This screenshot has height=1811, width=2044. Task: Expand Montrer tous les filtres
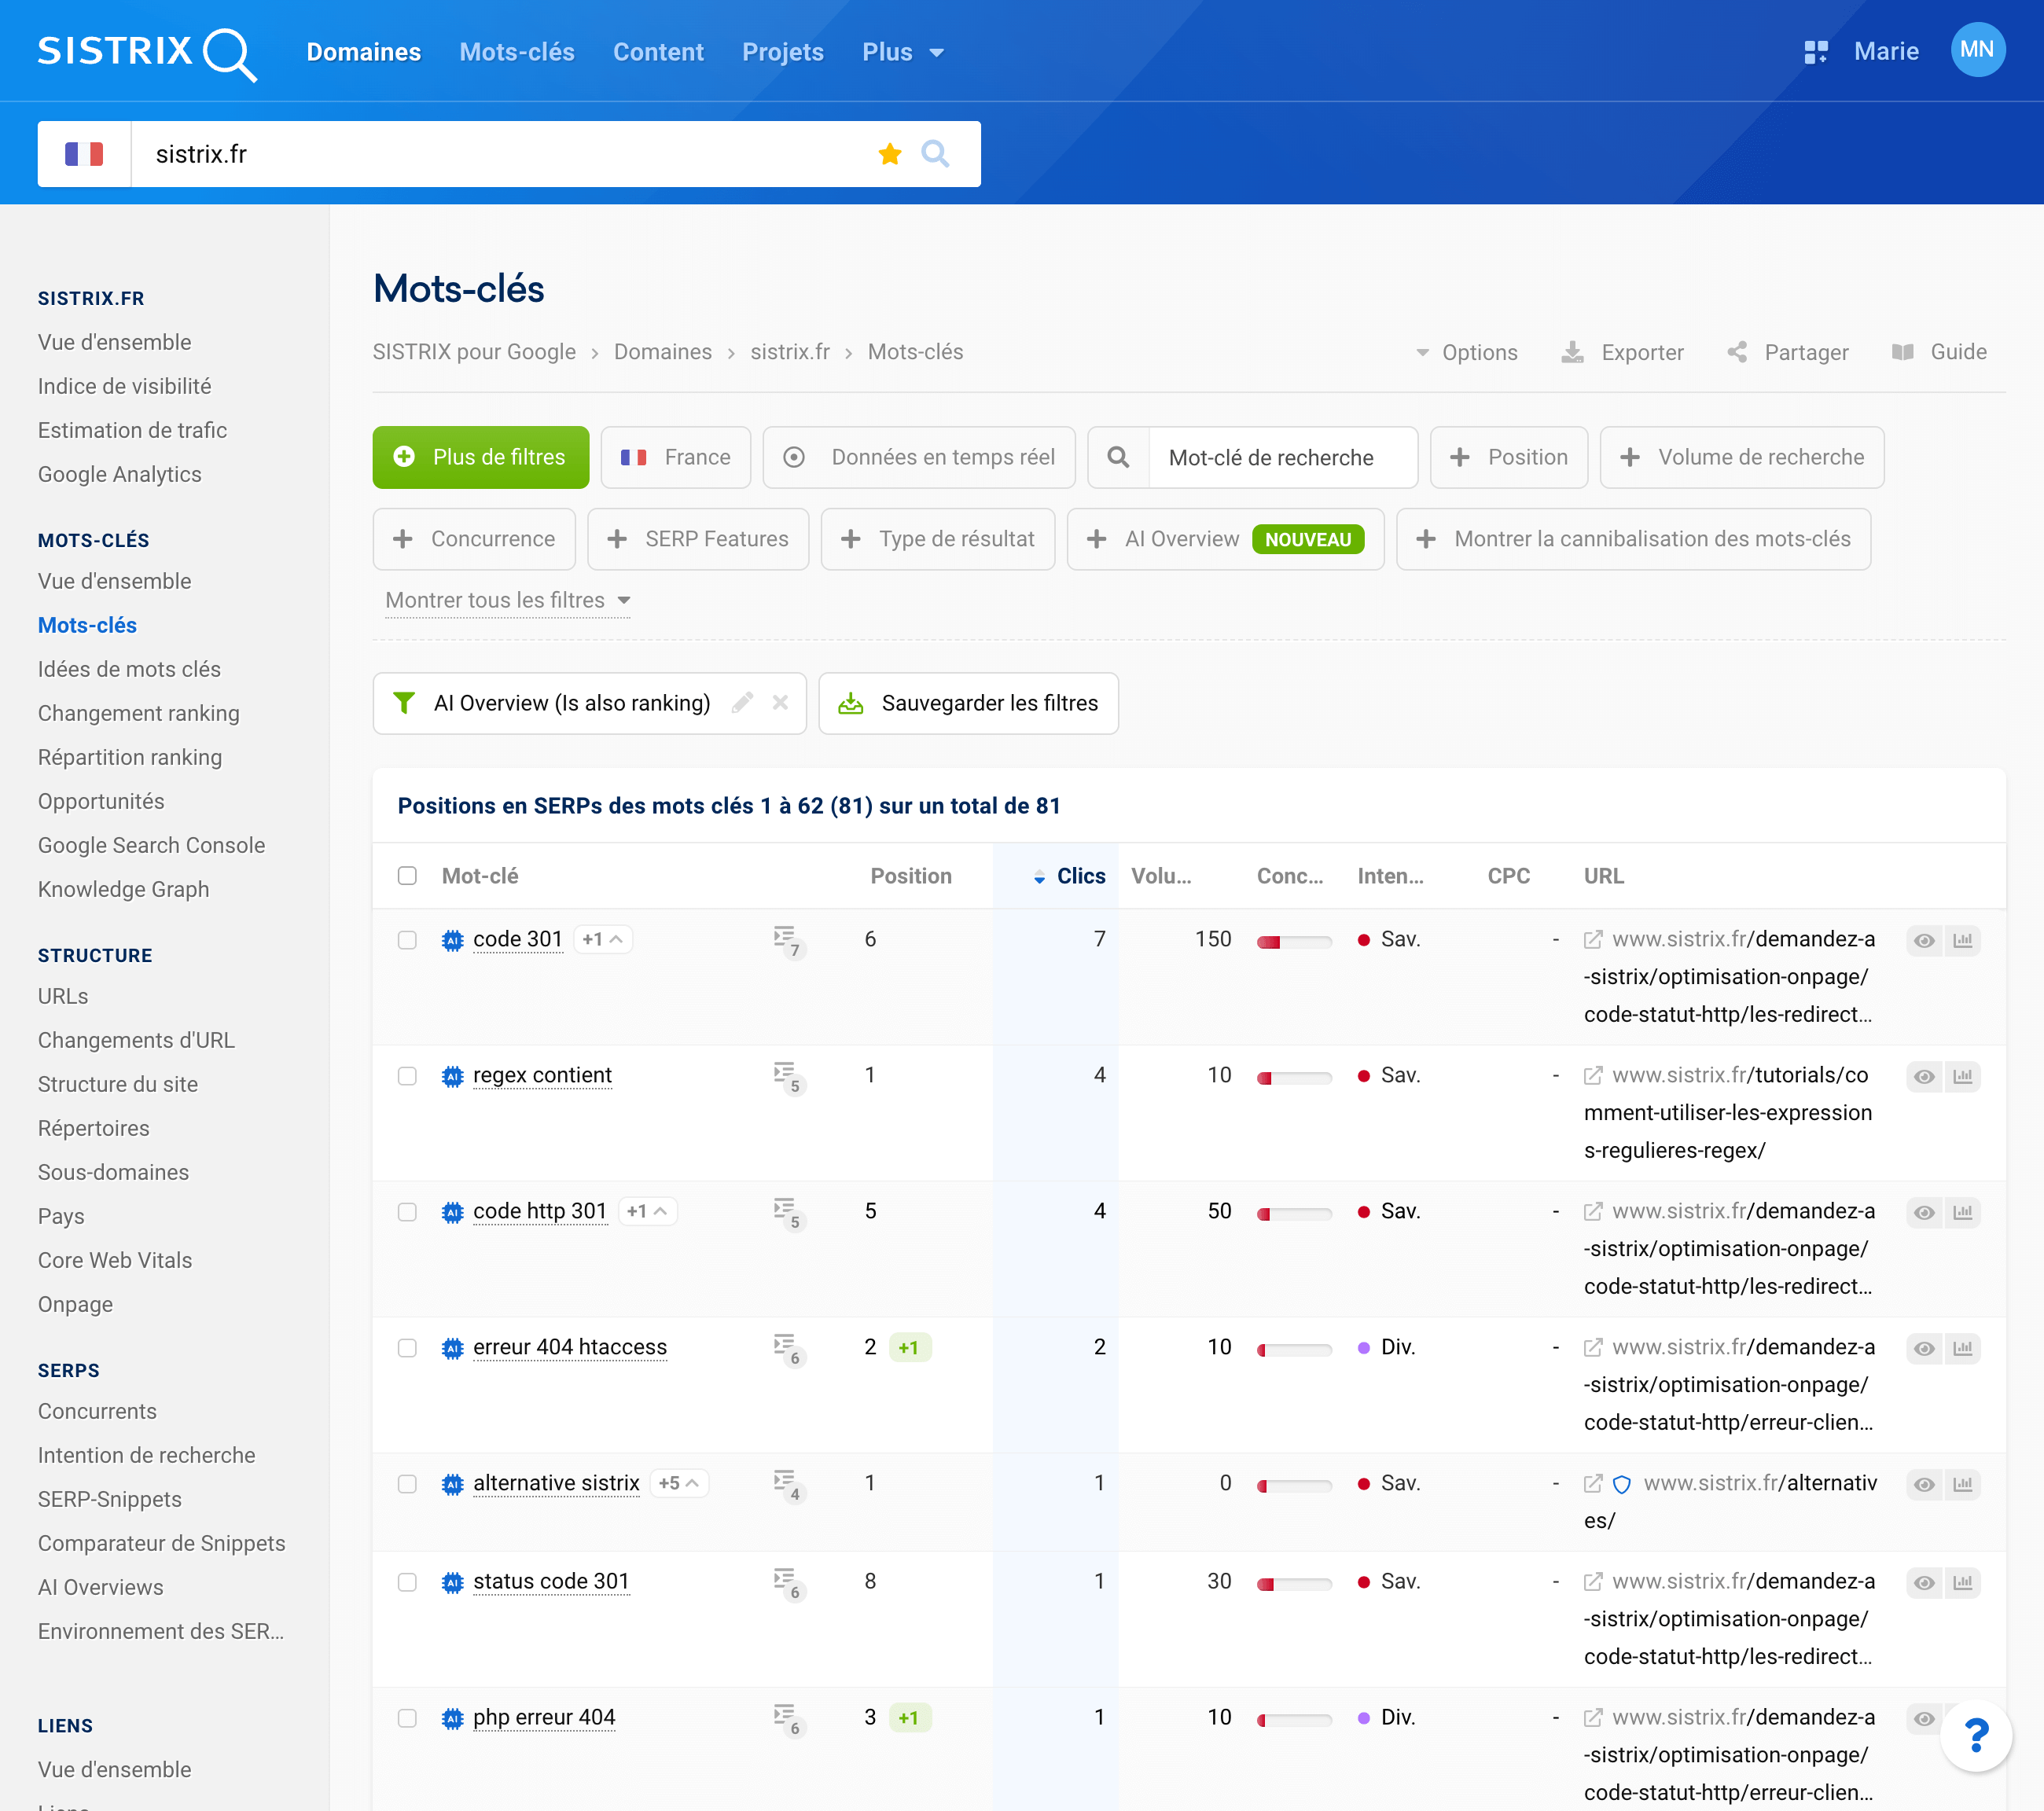point(508,600)
